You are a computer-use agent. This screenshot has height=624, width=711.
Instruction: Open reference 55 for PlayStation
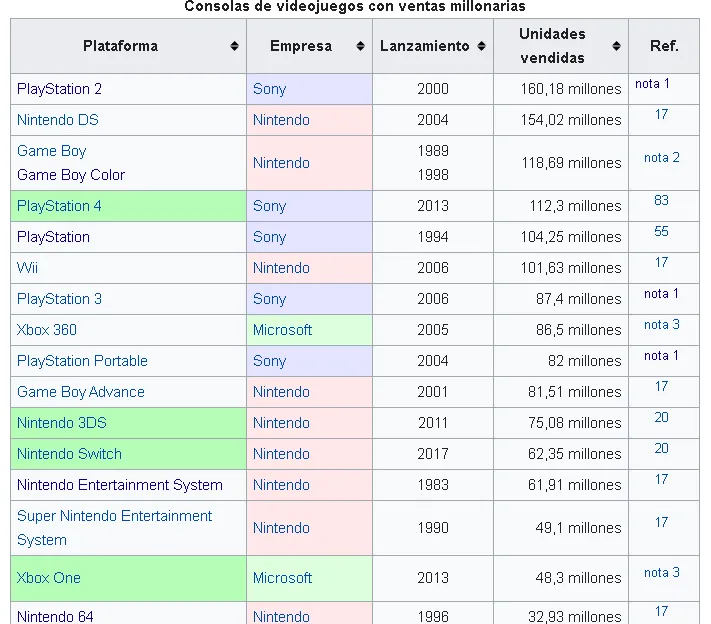coord(661,231)
